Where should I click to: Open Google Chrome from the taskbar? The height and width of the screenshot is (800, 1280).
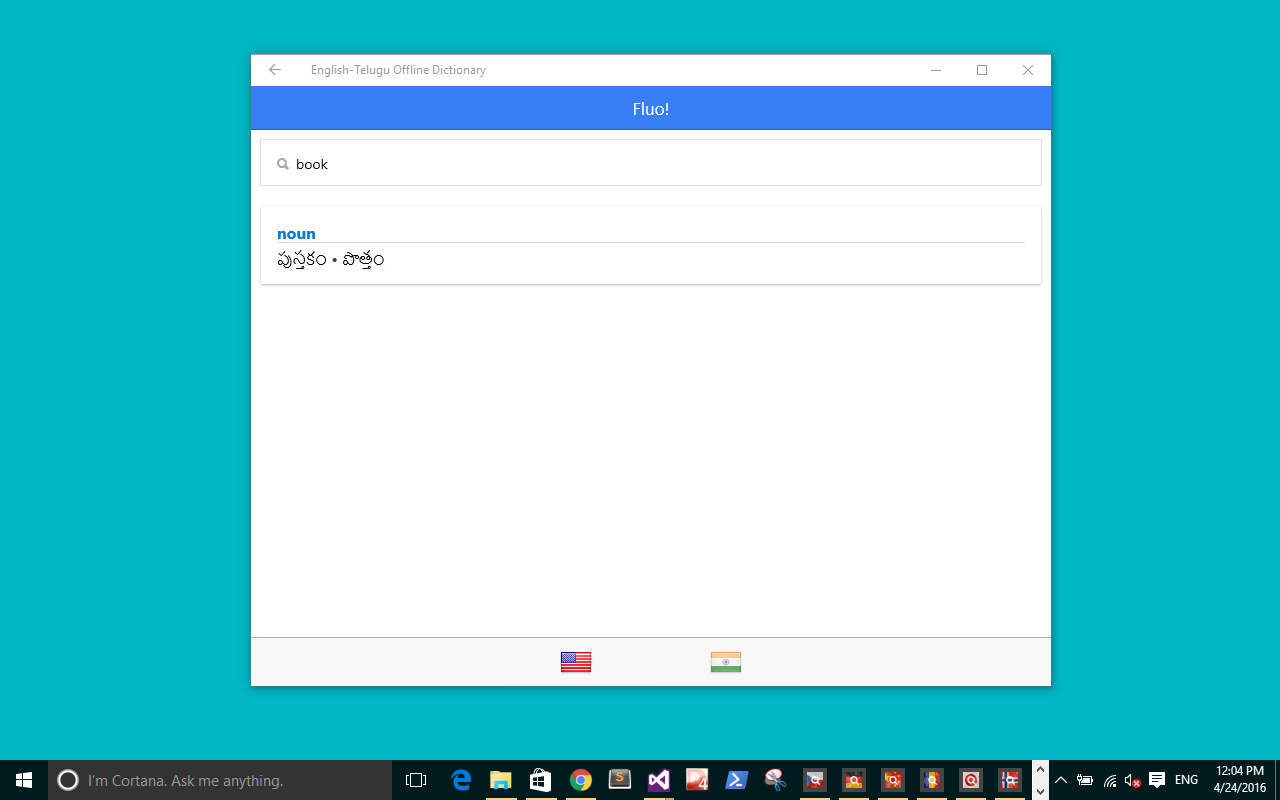581,780
